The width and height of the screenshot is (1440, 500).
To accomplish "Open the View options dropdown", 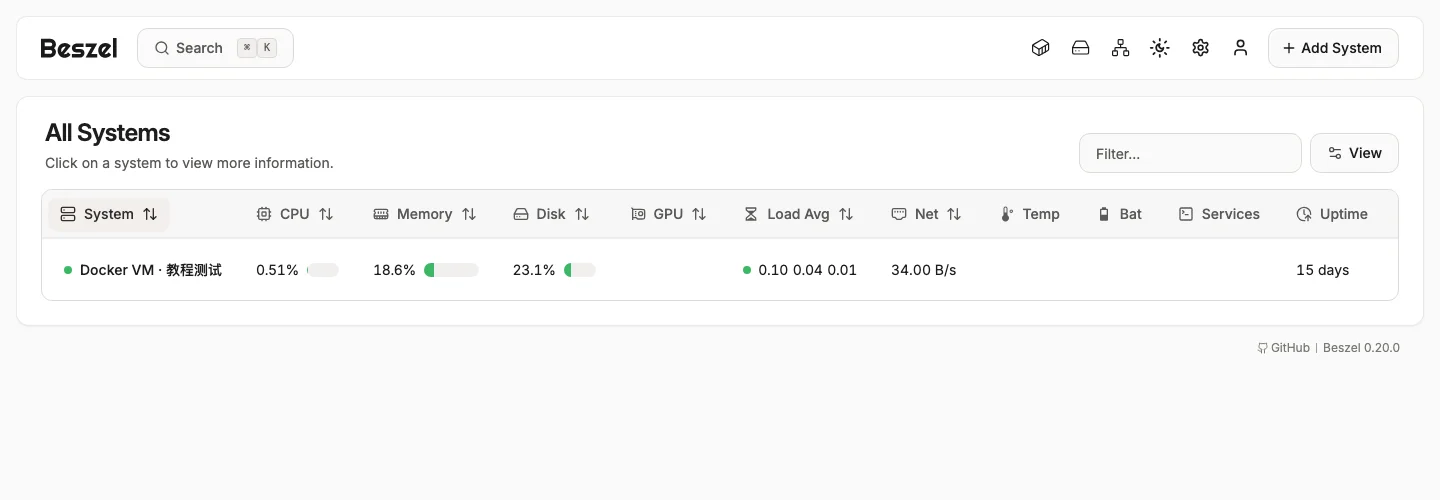I will coord(1354,153).
